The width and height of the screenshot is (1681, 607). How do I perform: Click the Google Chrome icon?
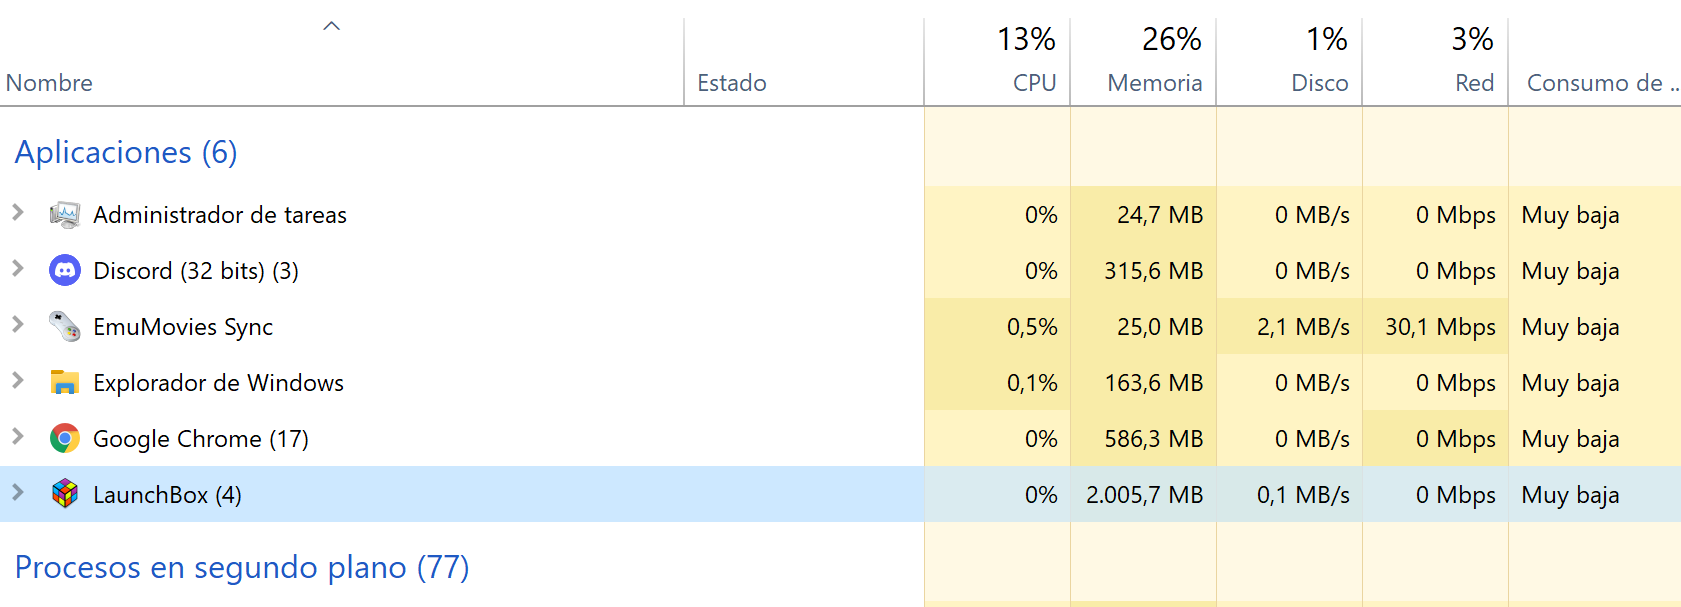[x=65, y=439]
